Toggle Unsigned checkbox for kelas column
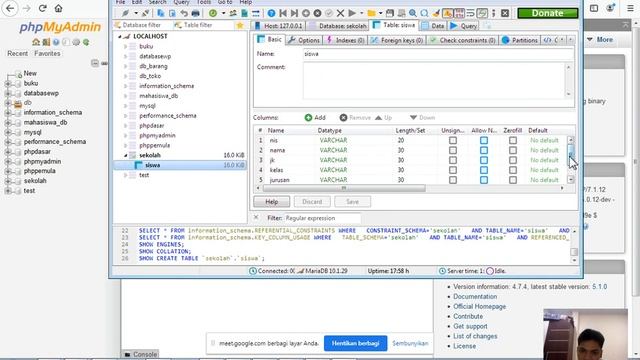Screen dimensions: 640x360 [453, 170]
